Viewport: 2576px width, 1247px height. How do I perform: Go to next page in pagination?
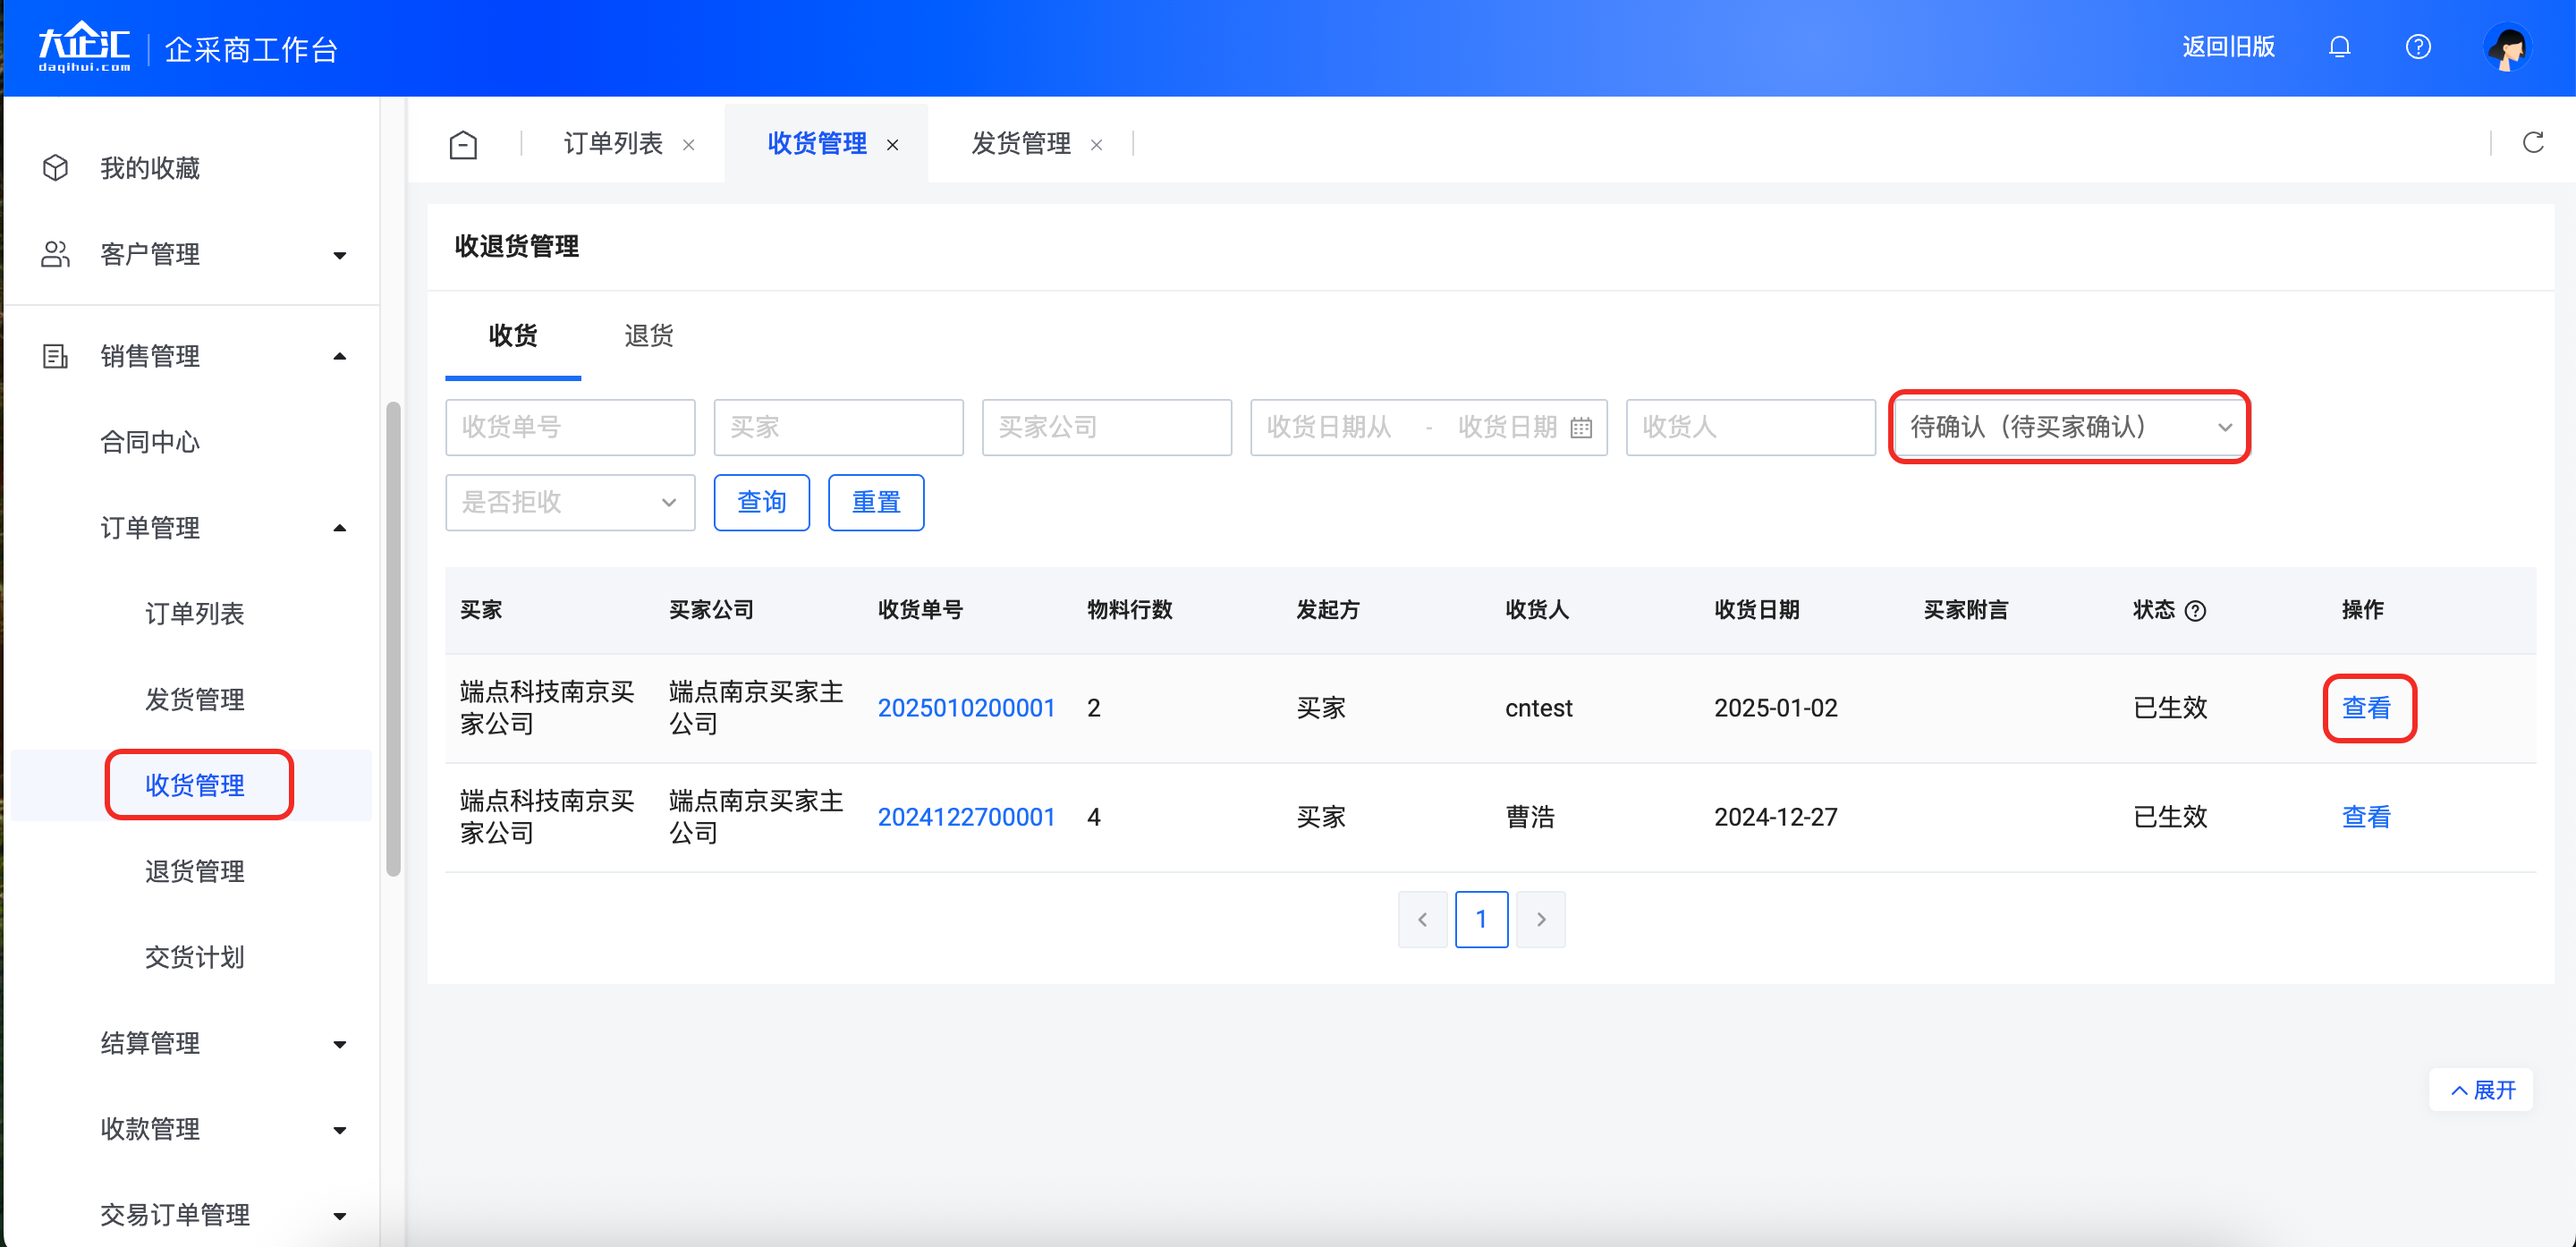point(1540,919)
